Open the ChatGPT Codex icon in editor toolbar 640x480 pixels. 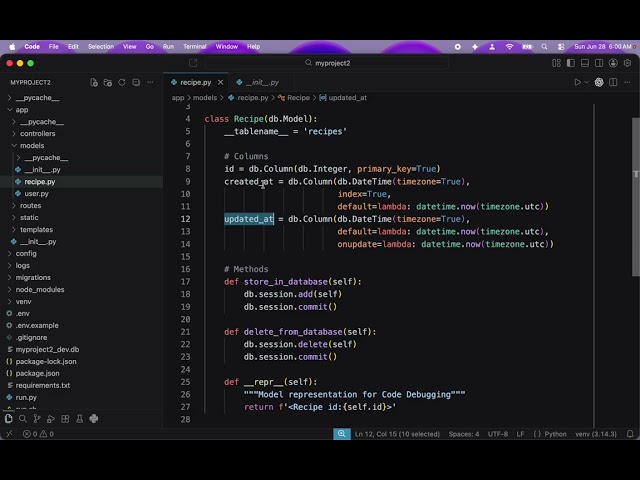tap(599, 82)
